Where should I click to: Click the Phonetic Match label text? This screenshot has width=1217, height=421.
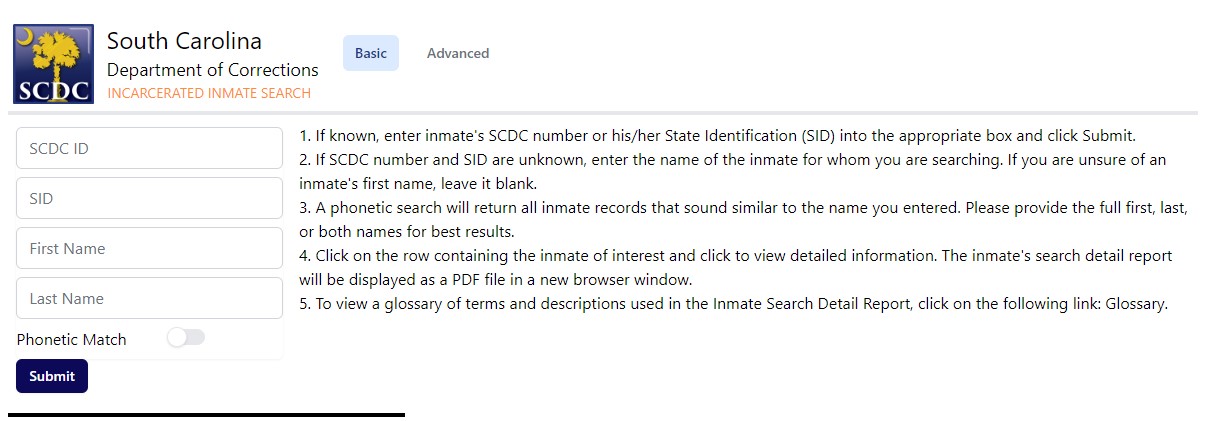click(x=72, y=340)
